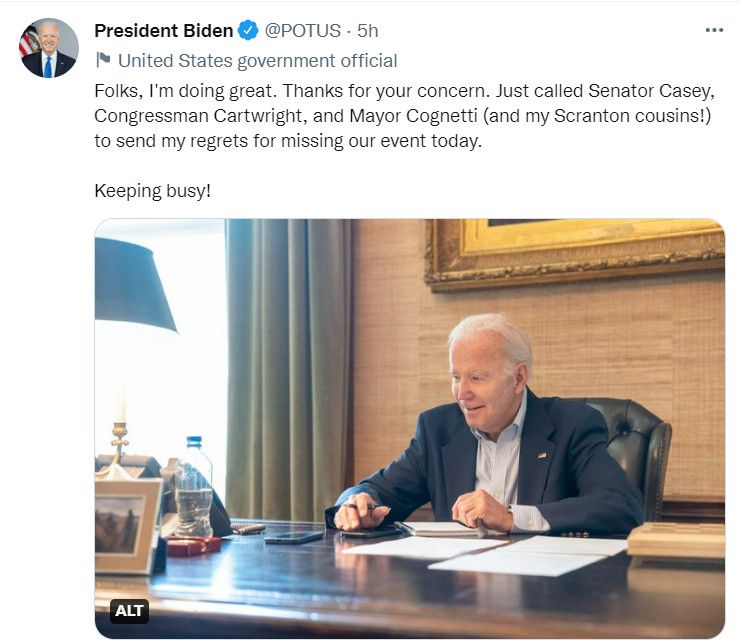Open the three-dot more options menu
This screenshot has width=740, height=644.
coord(713,31)
